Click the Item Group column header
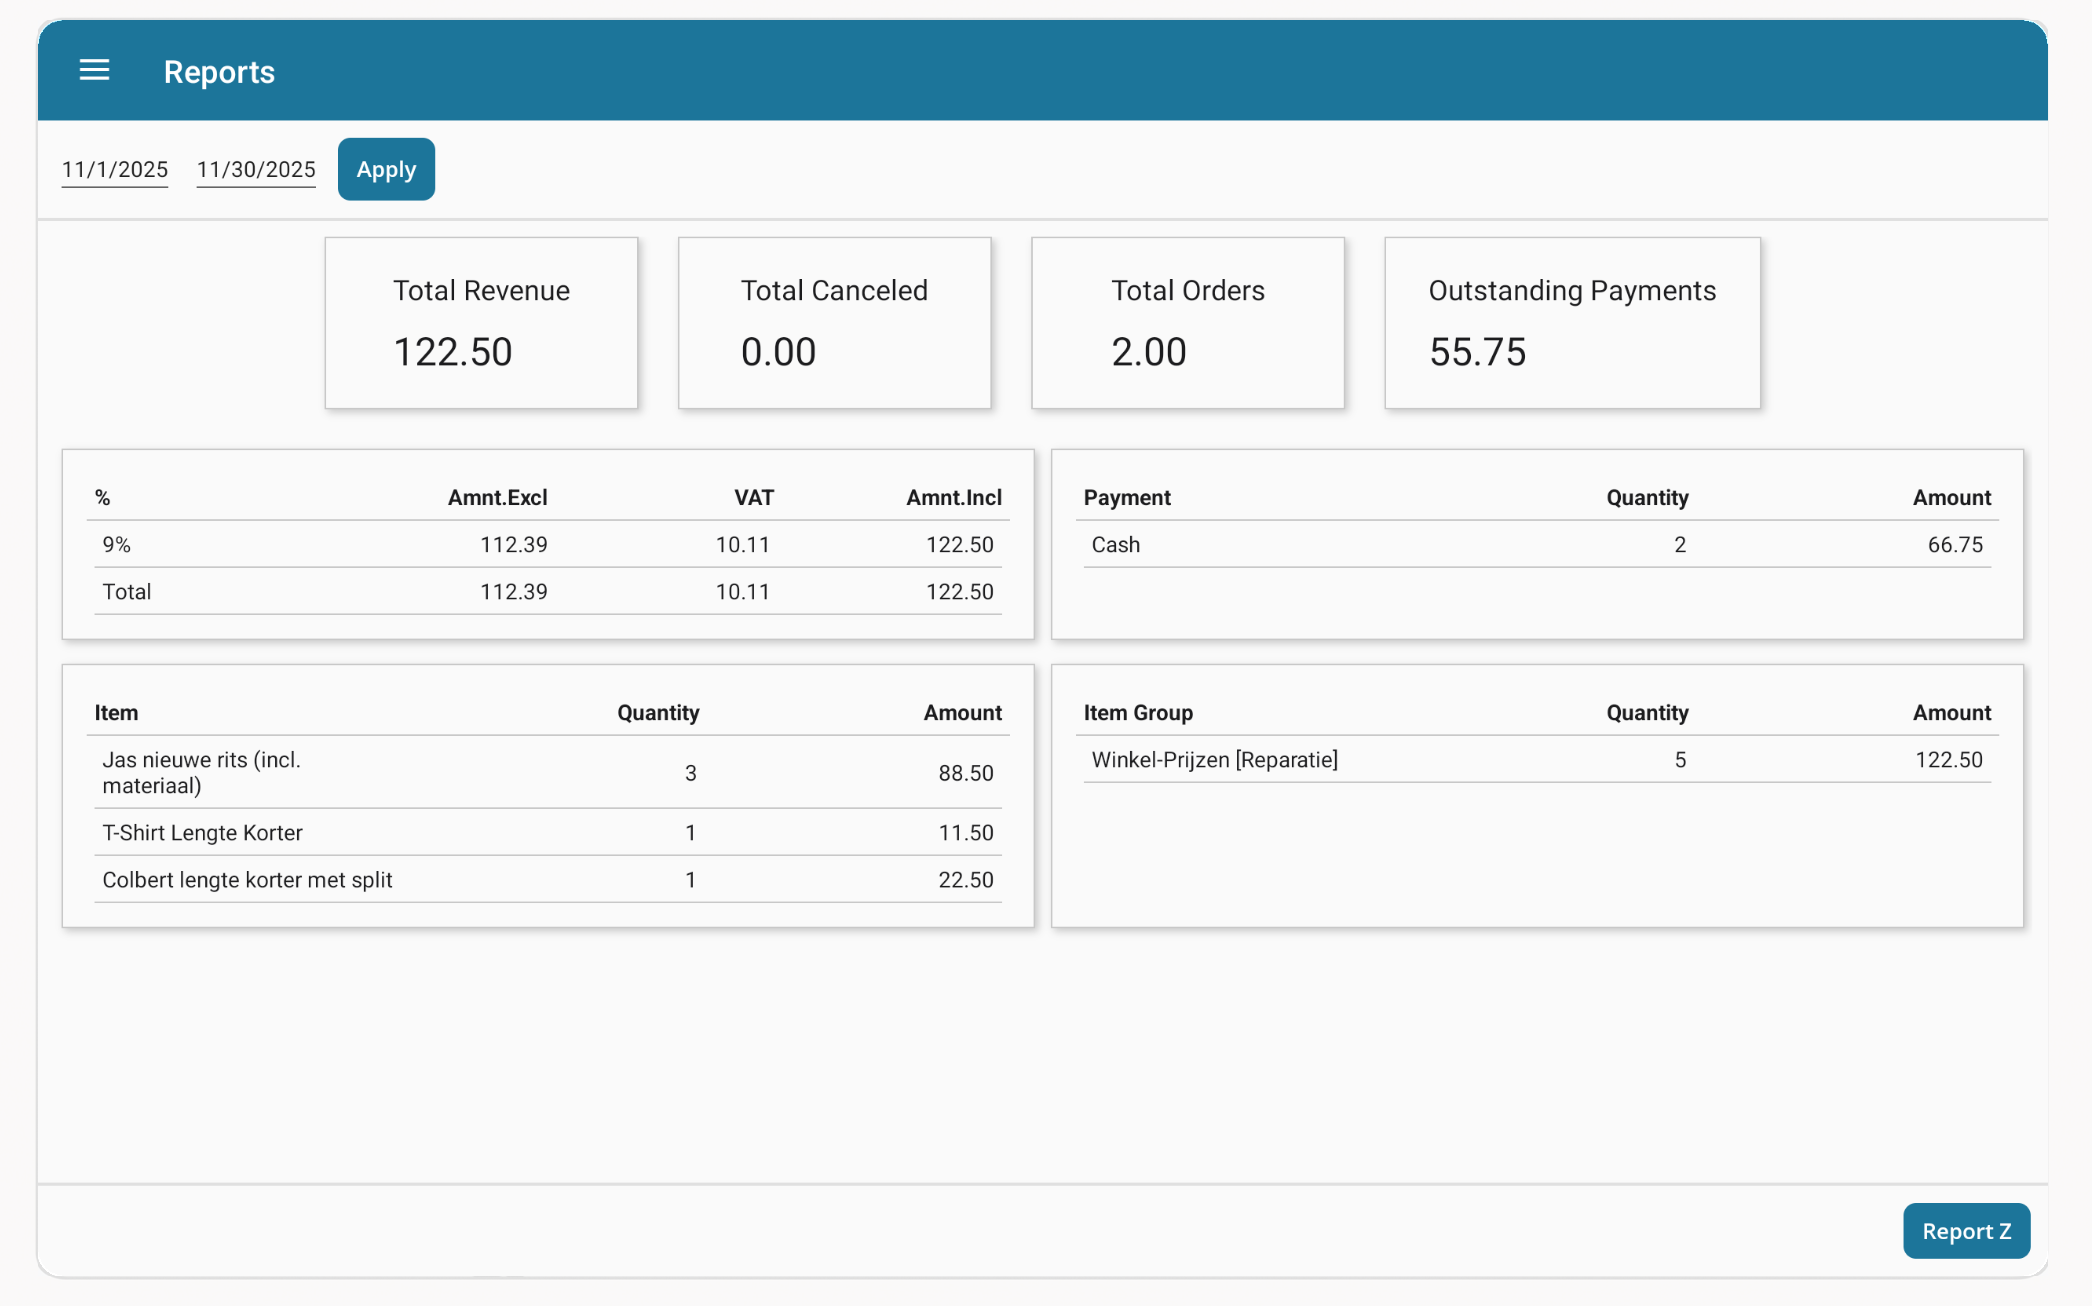Viewport: 2092px width, 1306px height. 1138,712
